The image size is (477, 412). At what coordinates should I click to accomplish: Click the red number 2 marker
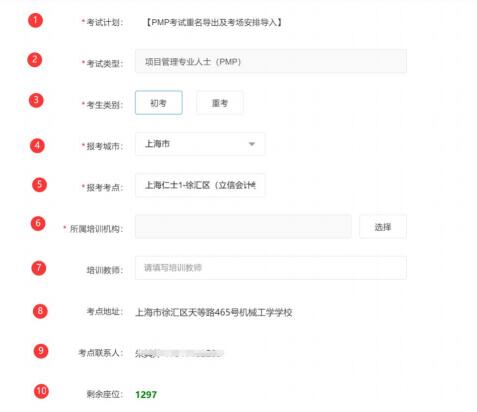coord(35,60)
